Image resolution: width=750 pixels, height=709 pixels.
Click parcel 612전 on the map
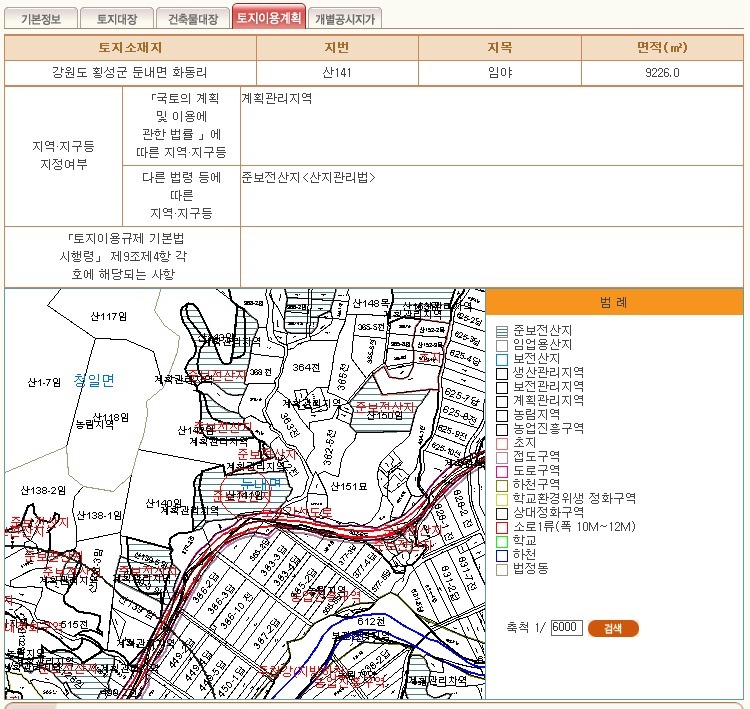tap(372, 621)
